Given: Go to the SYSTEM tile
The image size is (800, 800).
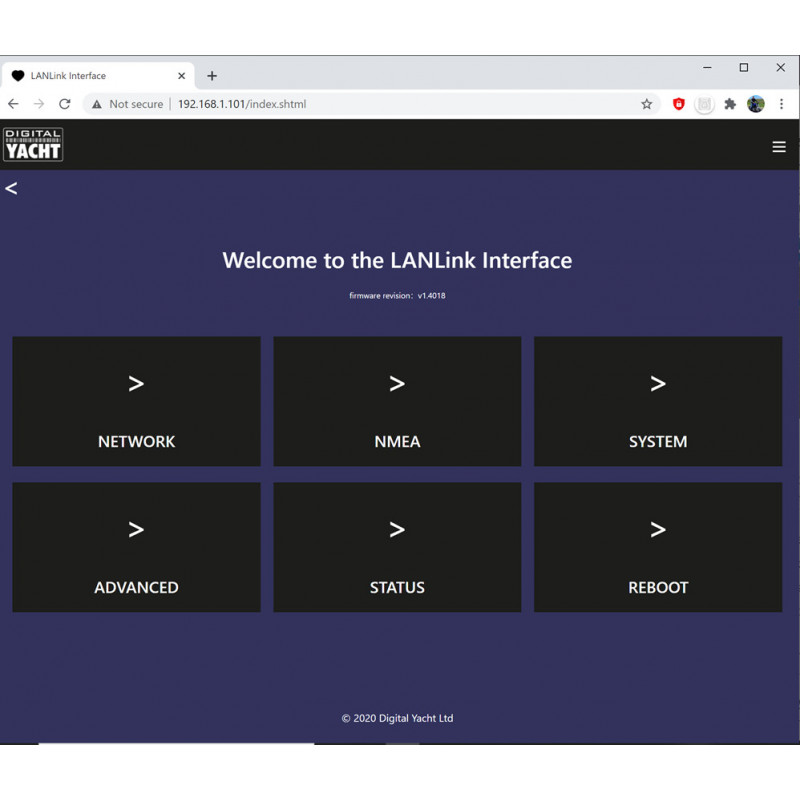Looking at the screenshot, I should [658, 401].
